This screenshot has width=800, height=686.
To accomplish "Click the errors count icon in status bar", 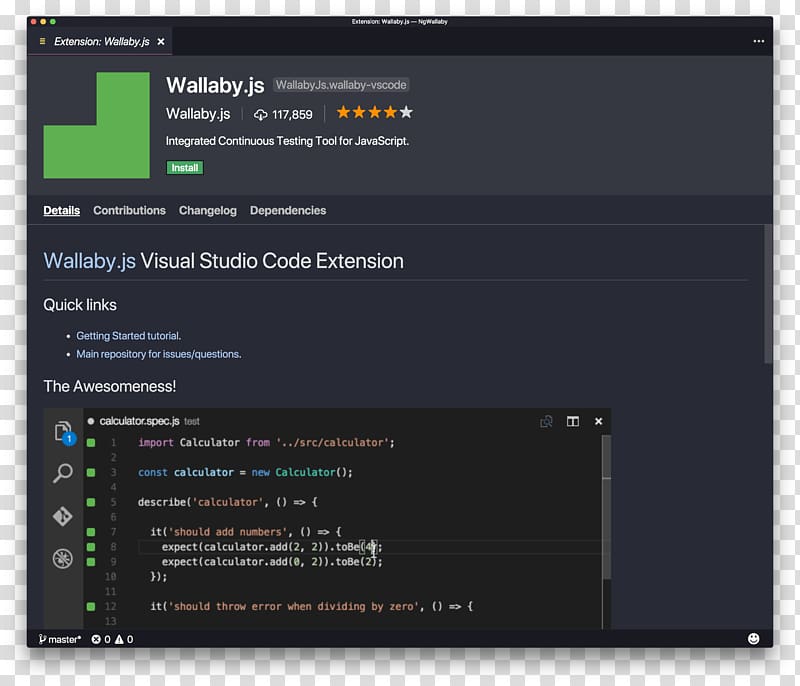I will tap(95, 639).
